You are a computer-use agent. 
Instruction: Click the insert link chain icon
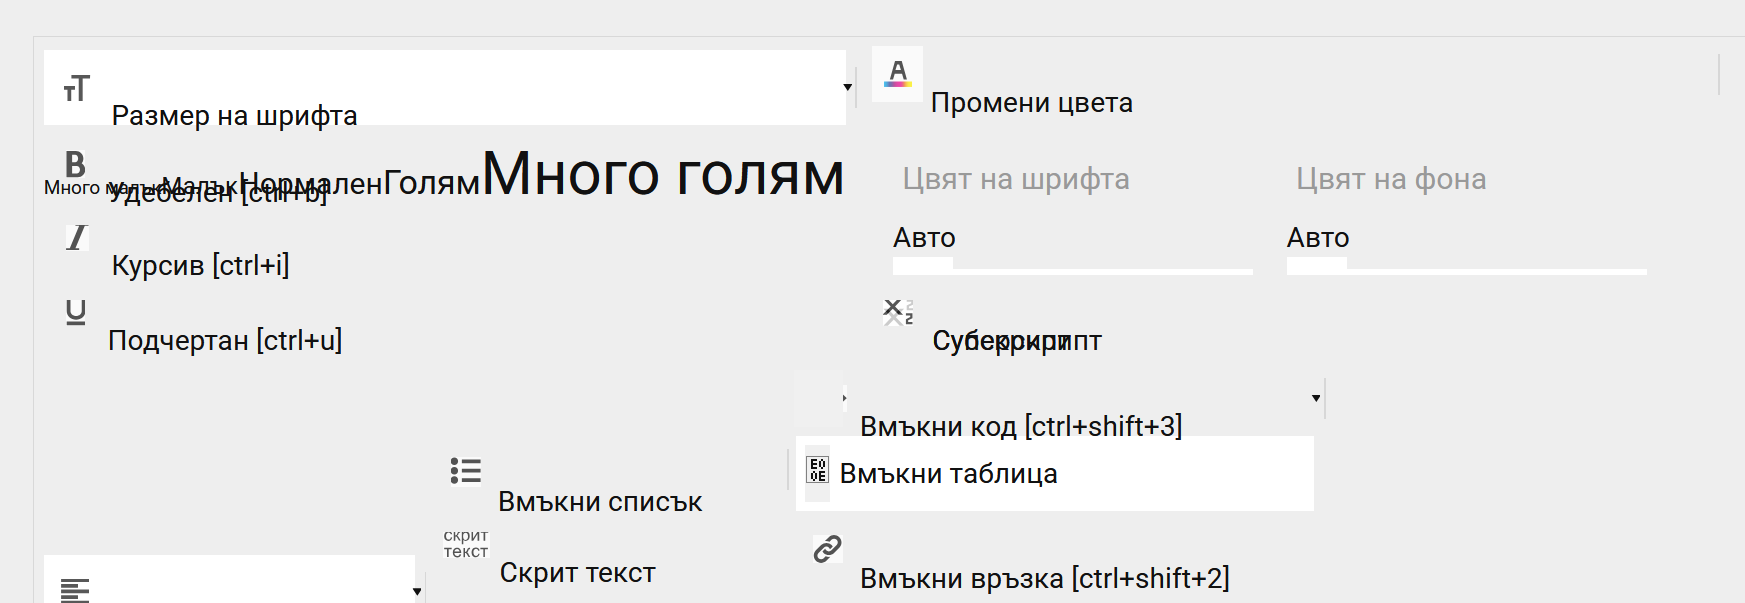[827, 548]
